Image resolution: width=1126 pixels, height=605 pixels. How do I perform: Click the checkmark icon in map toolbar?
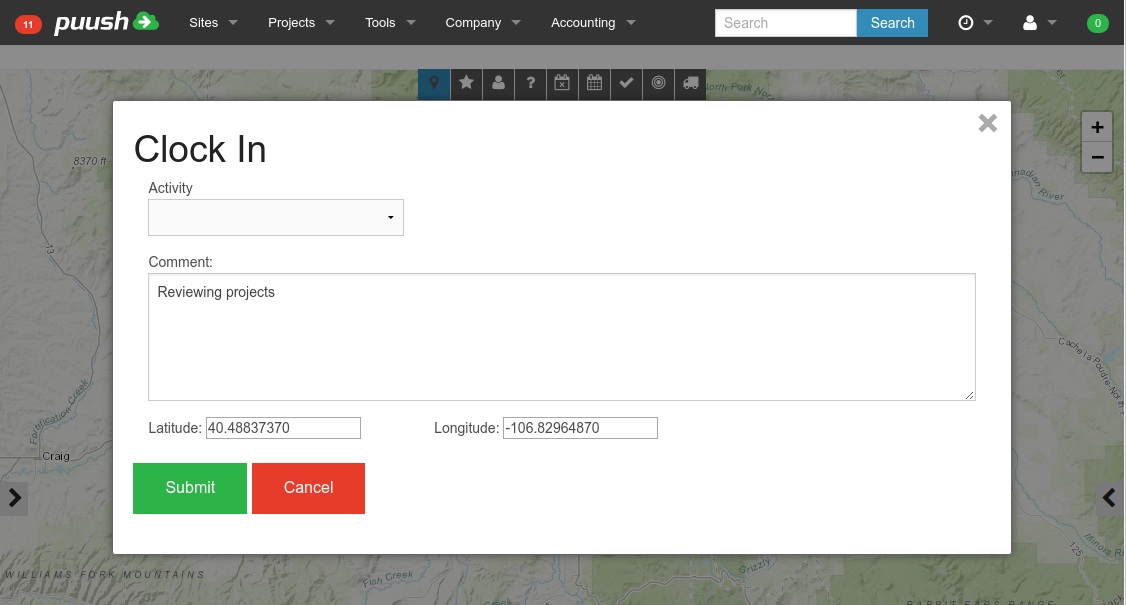coord(626,84)
